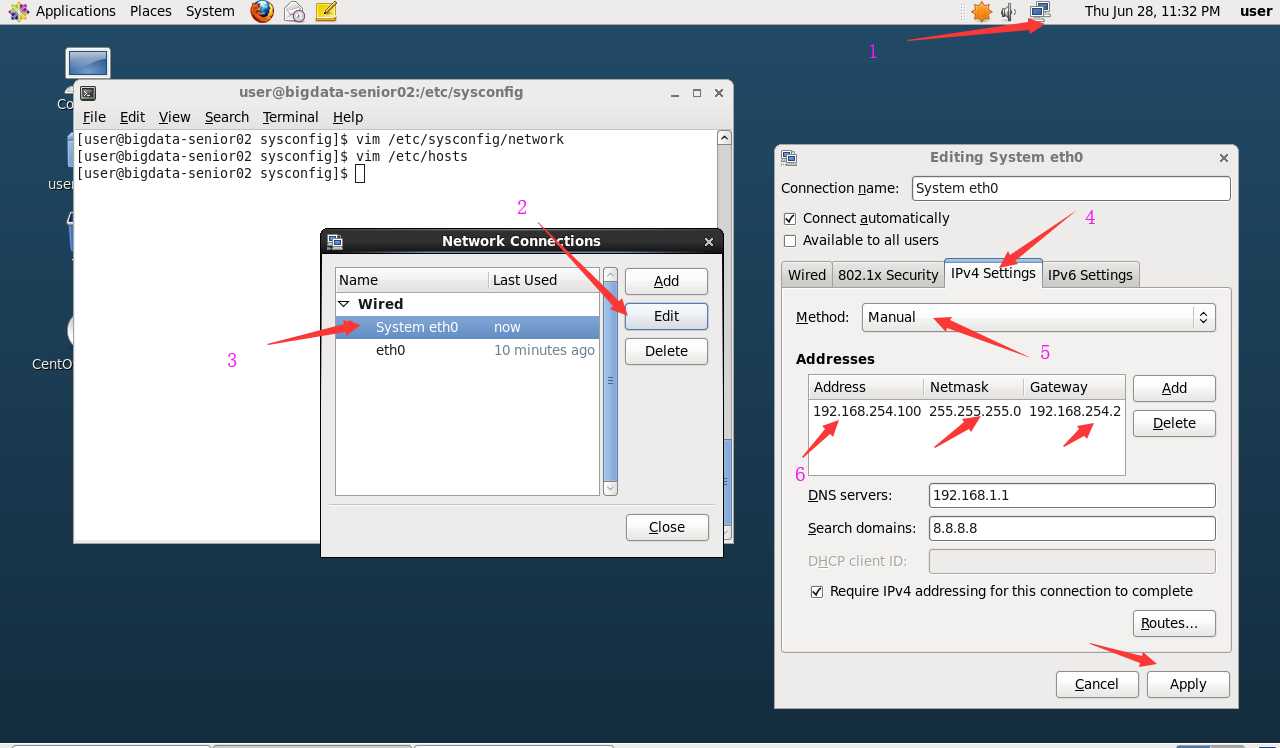Click the connection list scrollbar up arrow

coord(610,275)
